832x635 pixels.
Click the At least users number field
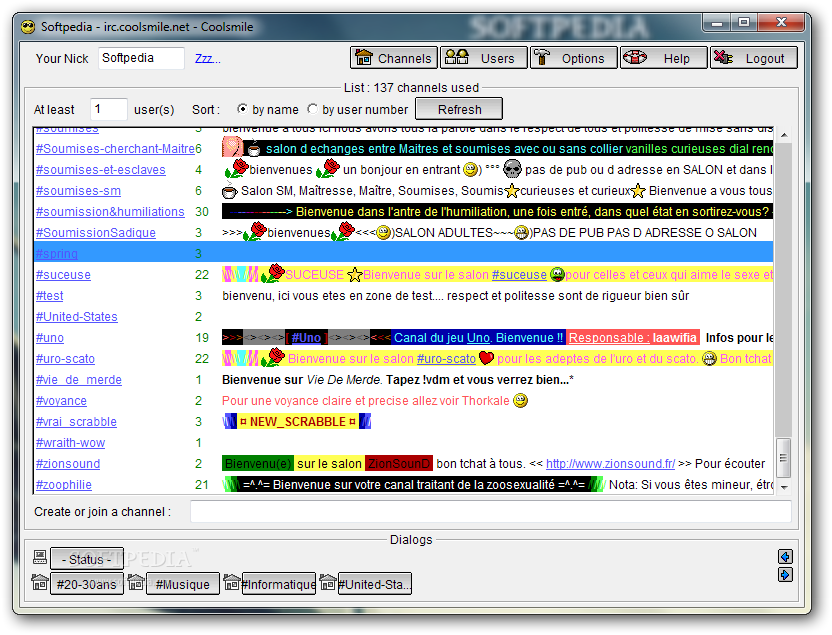(x=109, y=109)
